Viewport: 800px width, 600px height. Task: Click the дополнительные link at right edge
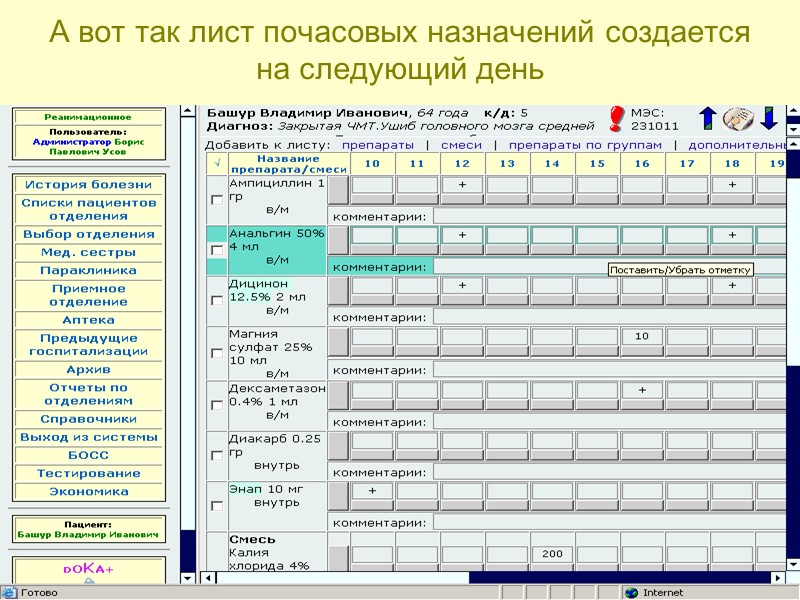point(737,145)
